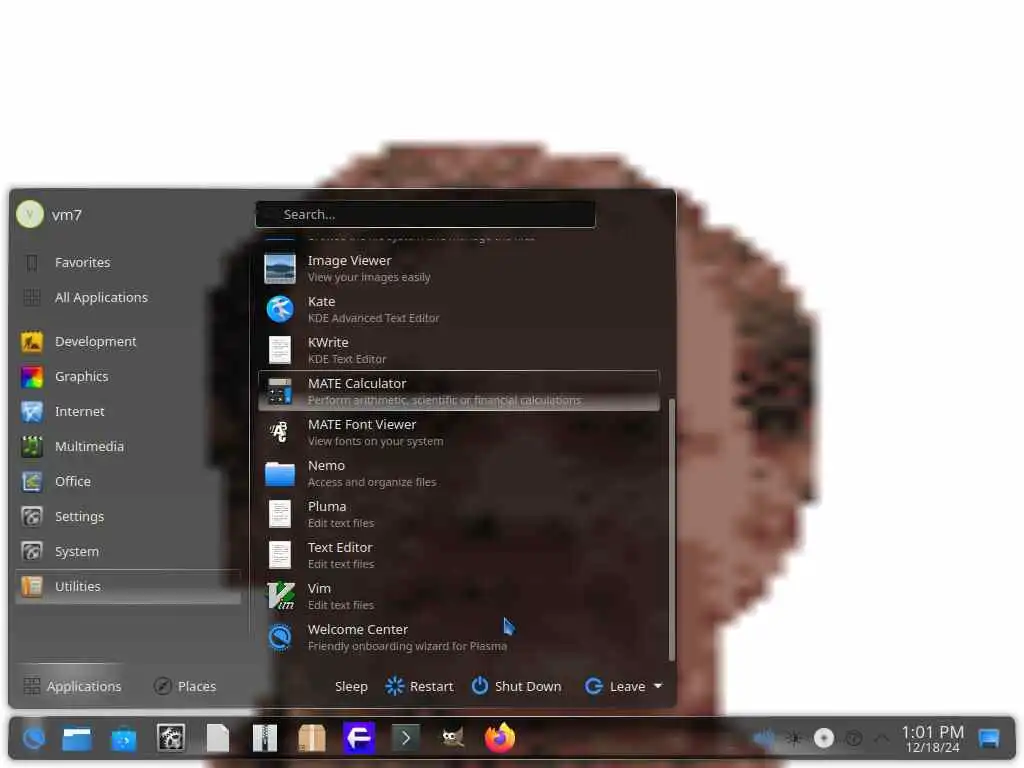Switch to the Applications tab
Image resolution: width=1024 pixels, height=768 pixels.
pos(72,686)
